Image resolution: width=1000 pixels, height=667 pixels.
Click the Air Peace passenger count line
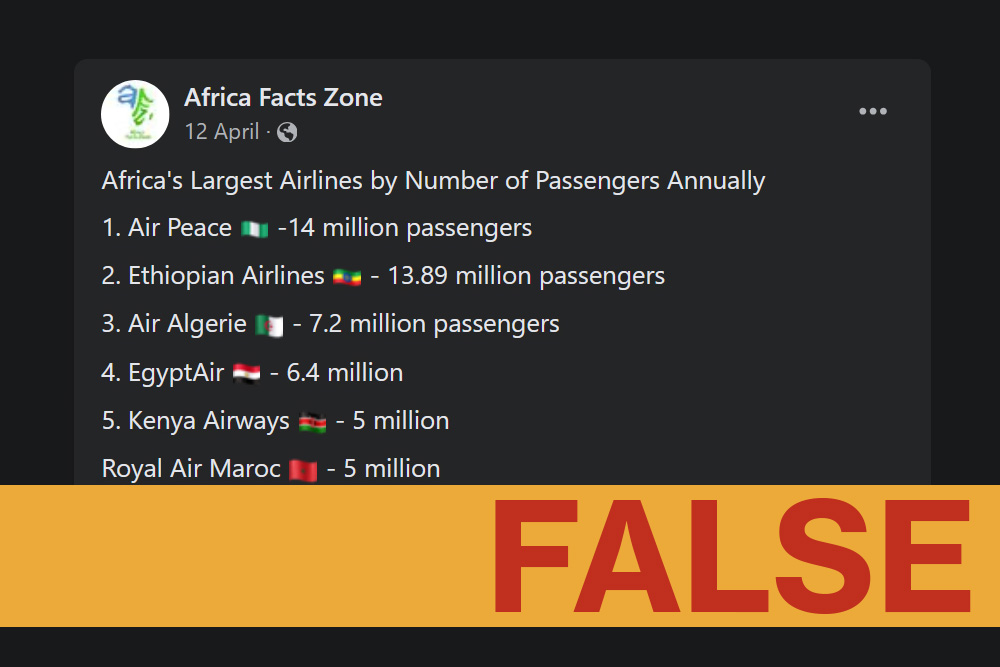[316, 227]
